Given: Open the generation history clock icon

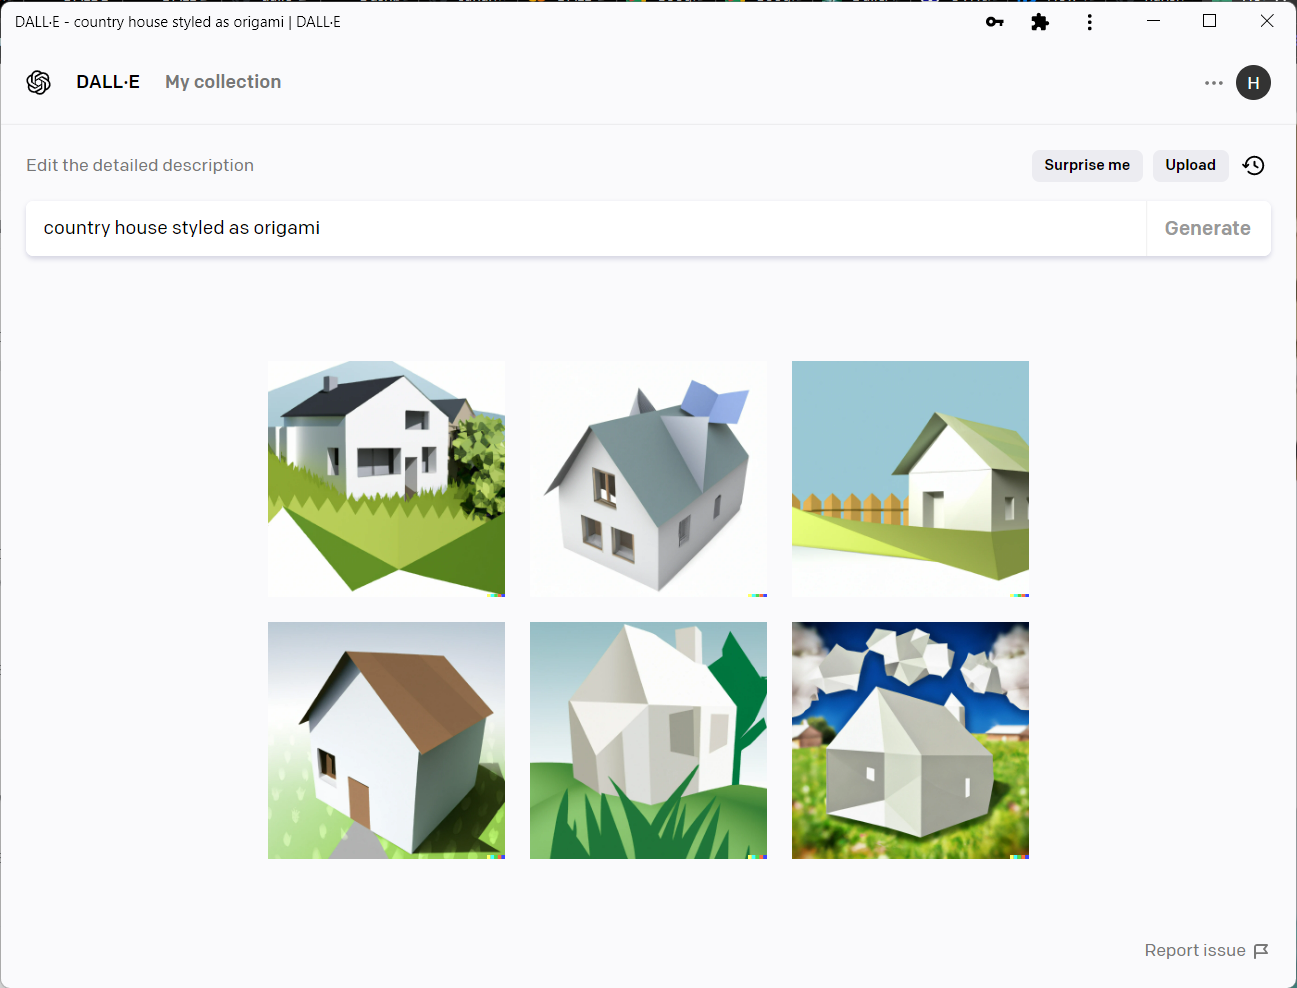Looking at the screenshot, I should pos(1253,166).
